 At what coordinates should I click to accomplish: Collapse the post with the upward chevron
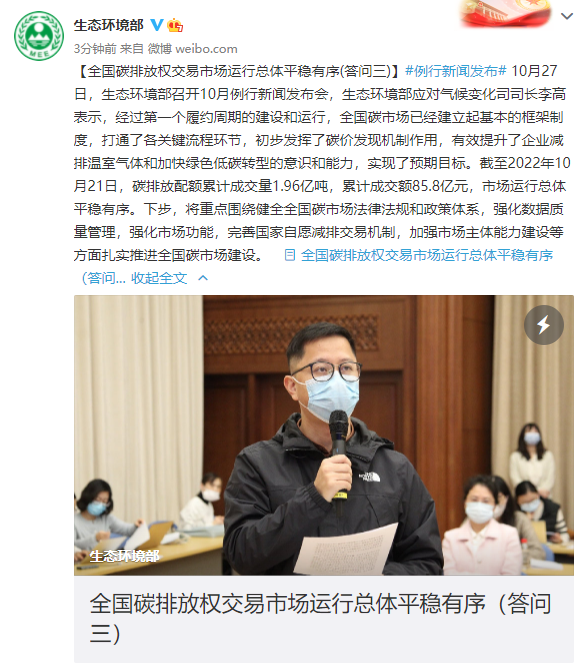pos(203,278)
